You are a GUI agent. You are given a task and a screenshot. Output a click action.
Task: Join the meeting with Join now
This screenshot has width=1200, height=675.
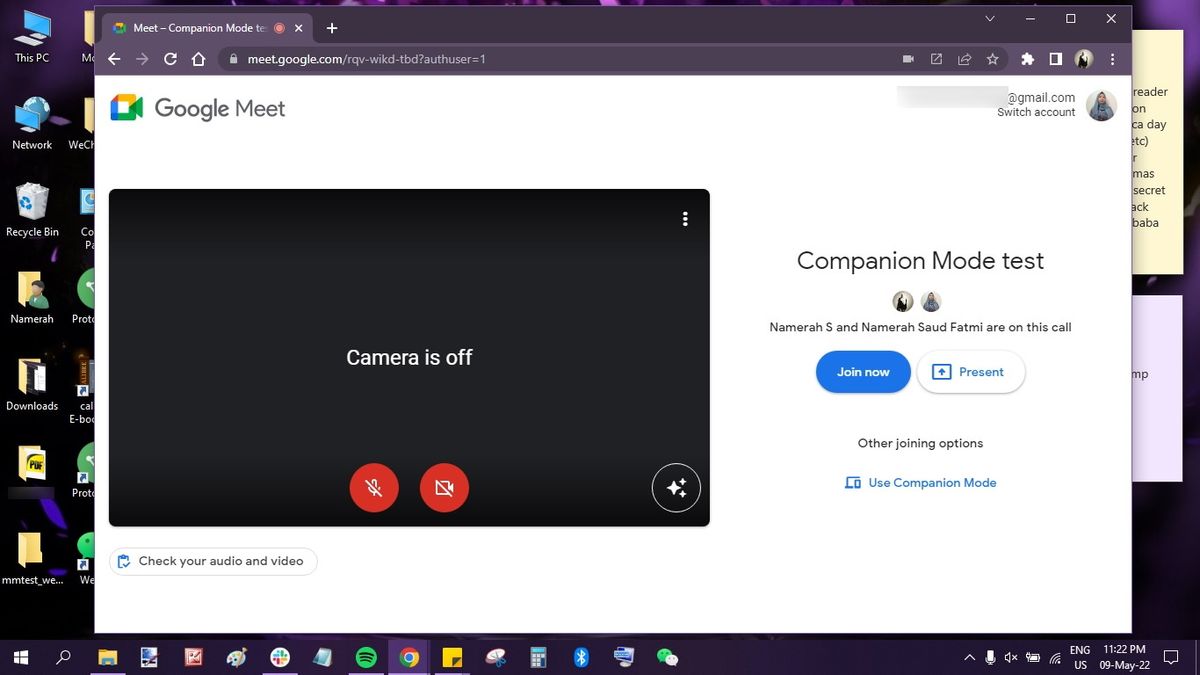tap(862, 371)
